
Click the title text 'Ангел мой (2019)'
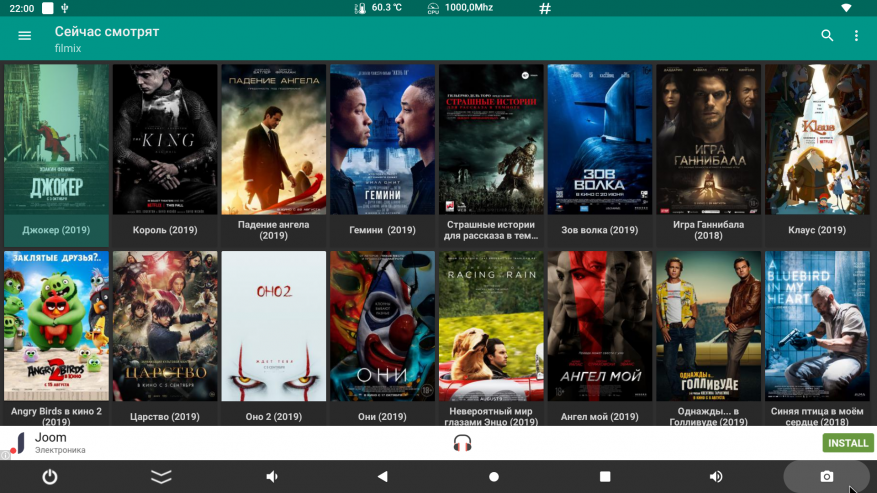coord(600,417)
